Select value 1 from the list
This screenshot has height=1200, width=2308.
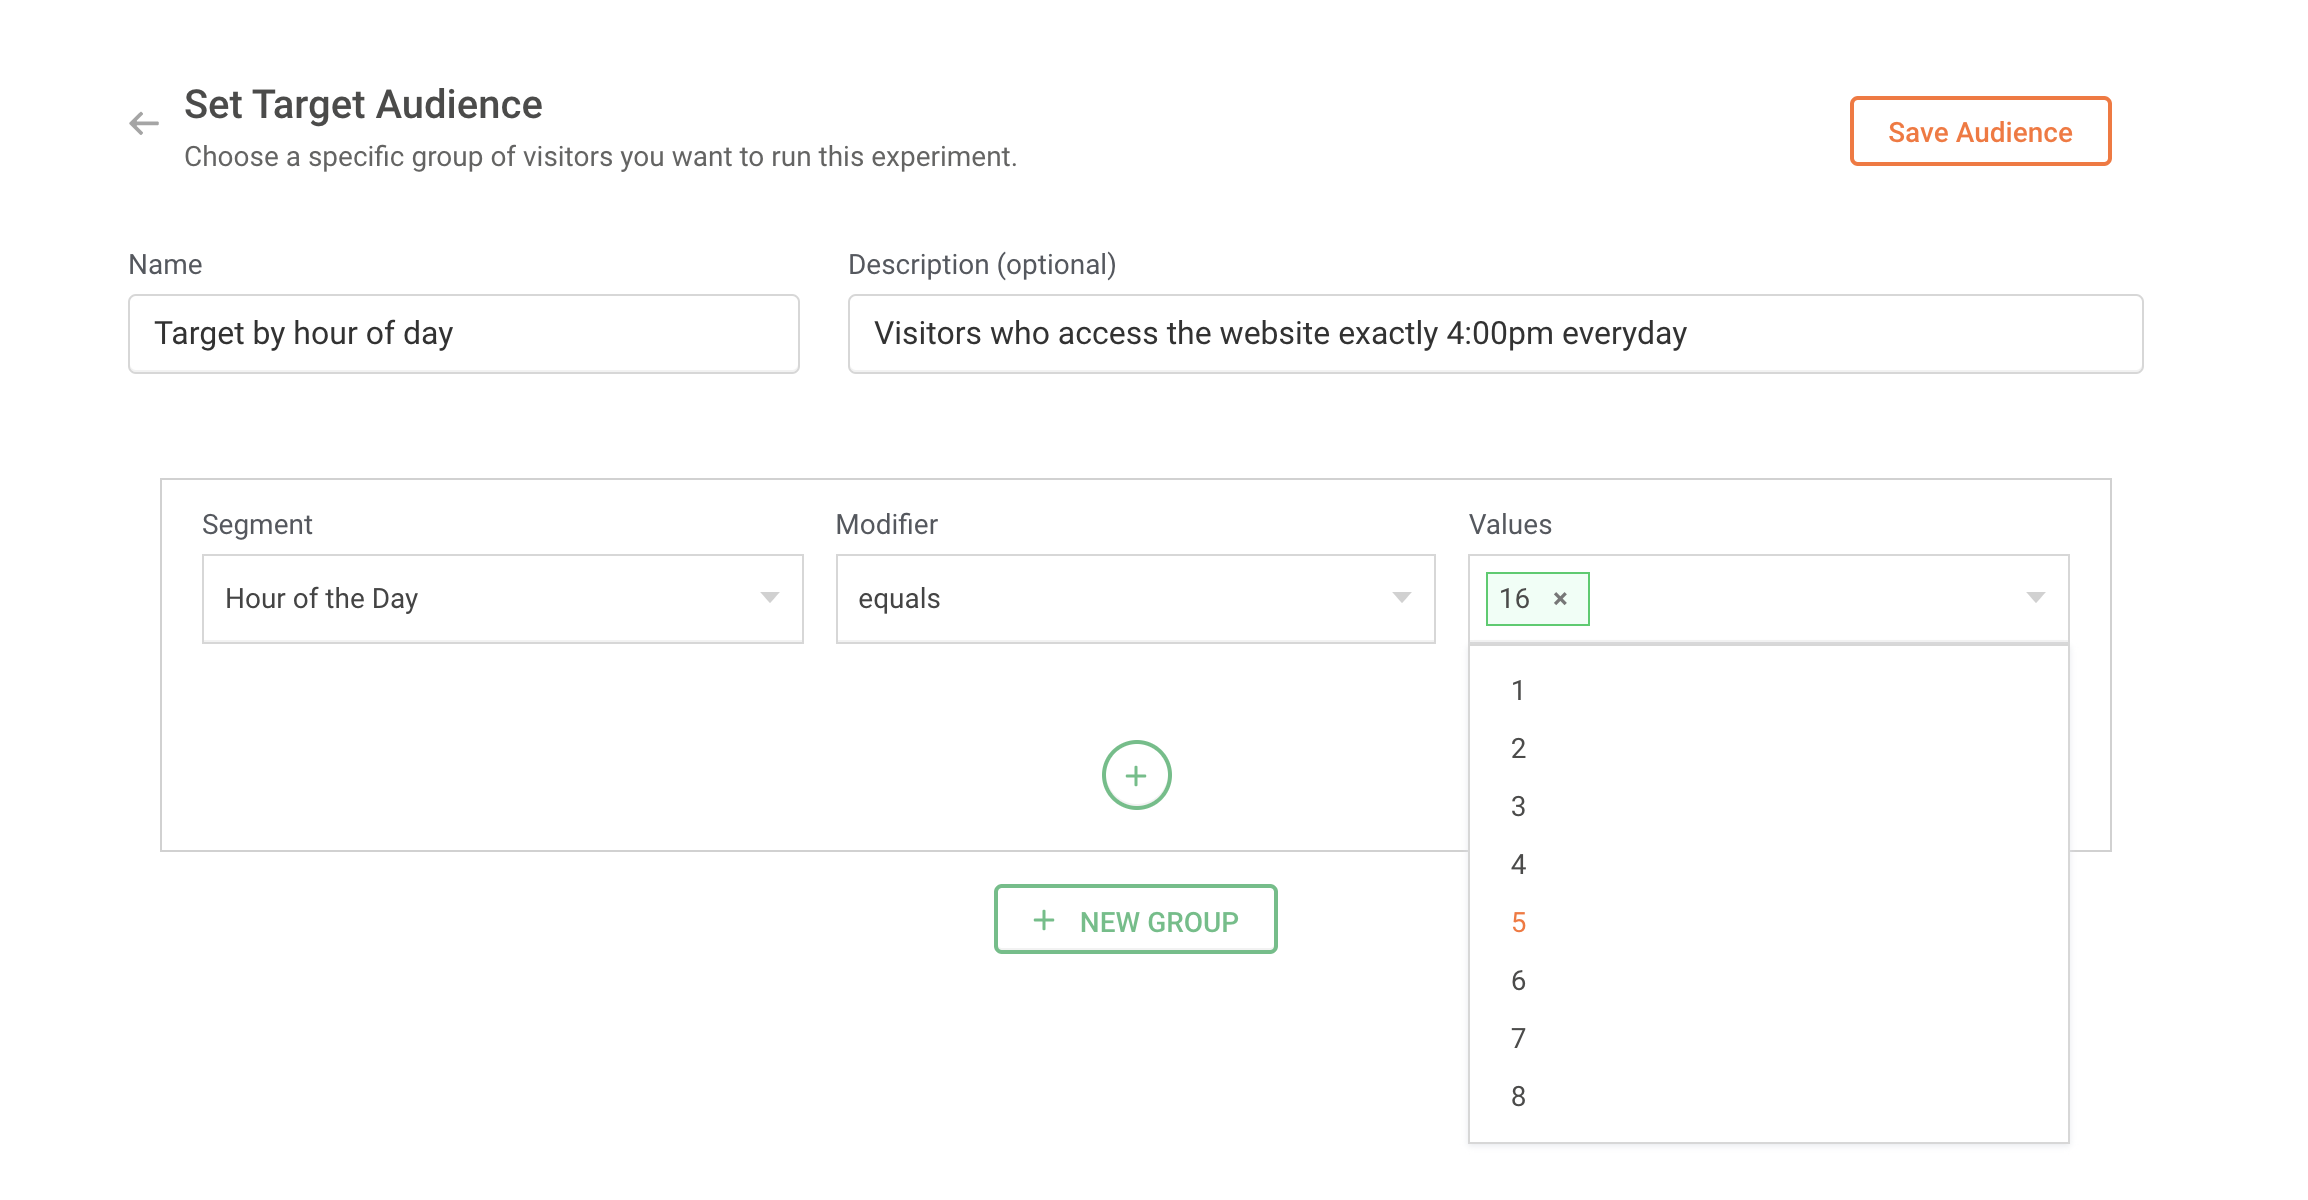point(1518,690)
